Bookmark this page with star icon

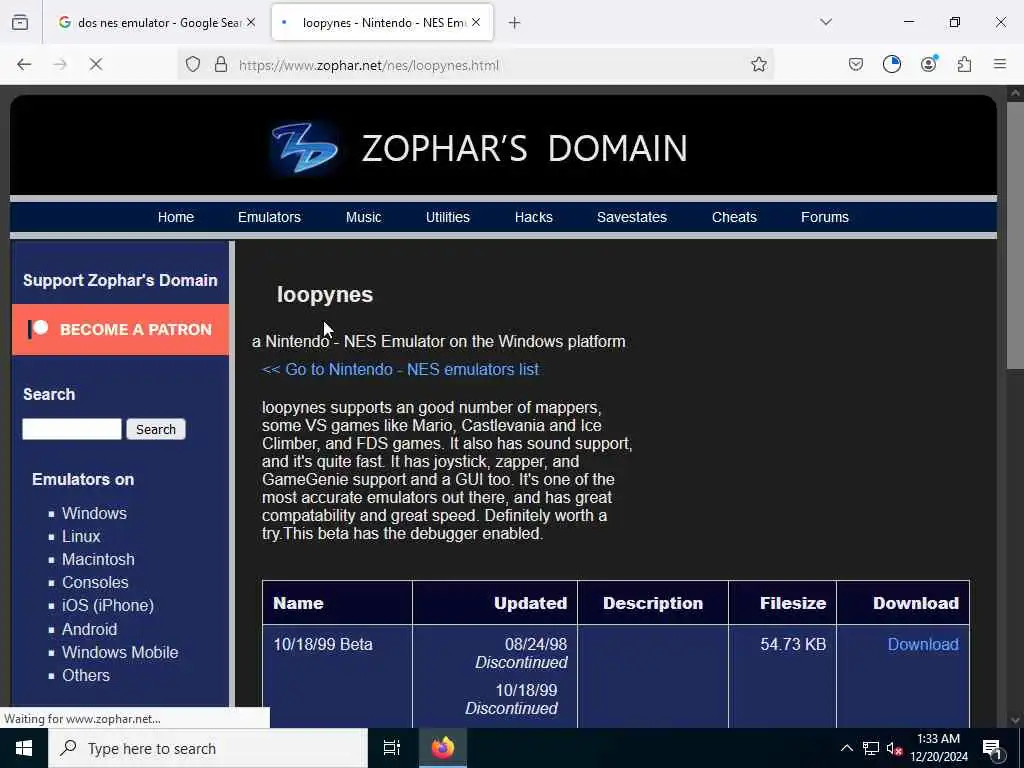click(x=758, y=64)
